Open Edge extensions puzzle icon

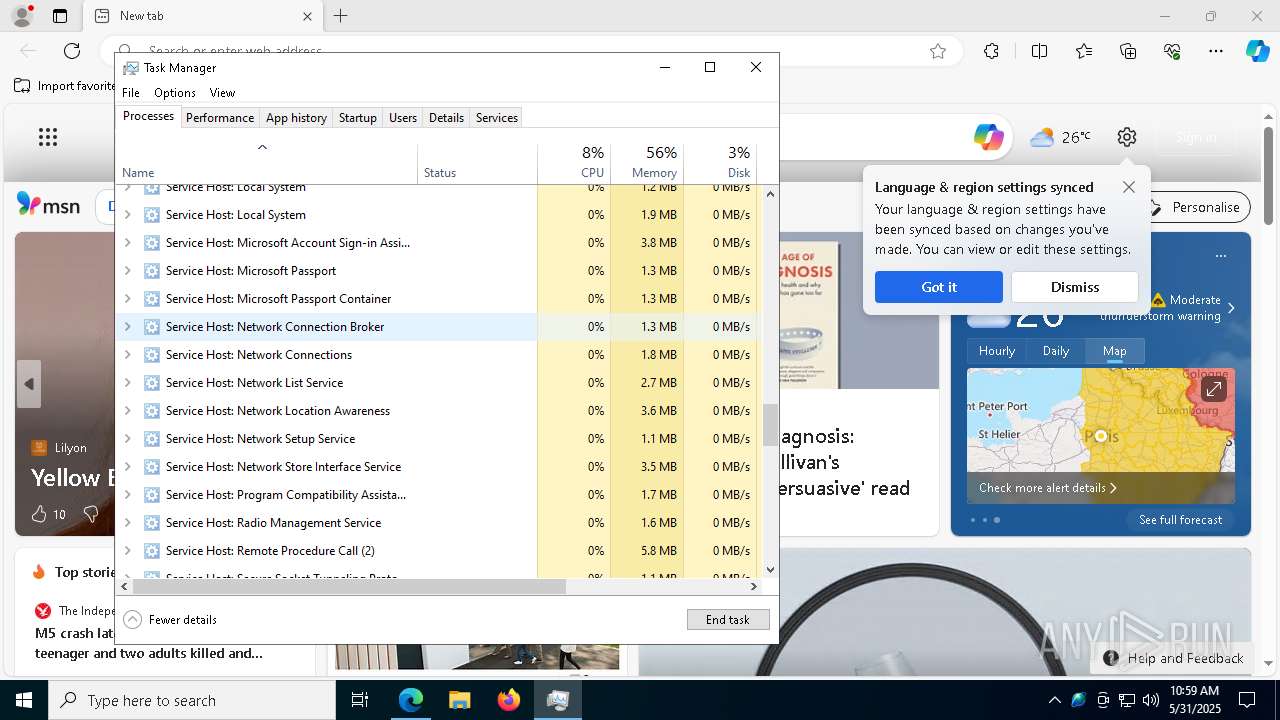(991, 51)
